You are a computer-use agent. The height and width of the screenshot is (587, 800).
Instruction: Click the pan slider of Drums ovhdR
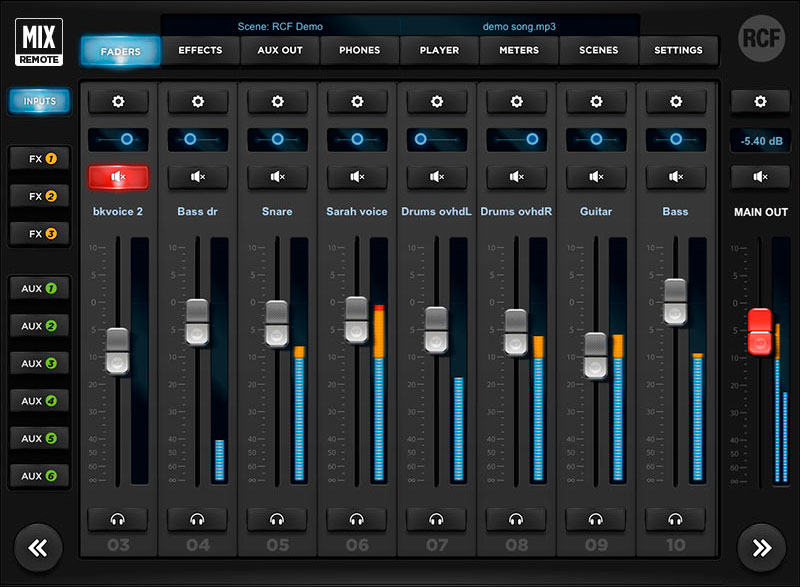coord(517,139)
